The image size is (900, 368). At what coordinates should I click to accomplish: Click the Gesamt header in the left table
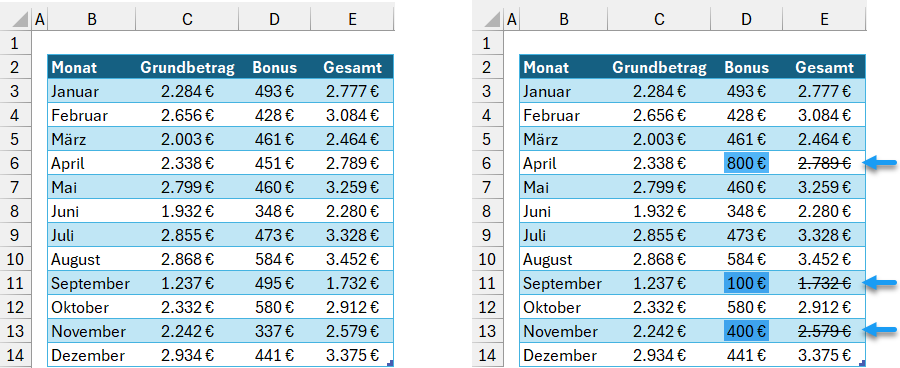click(352, 67)
